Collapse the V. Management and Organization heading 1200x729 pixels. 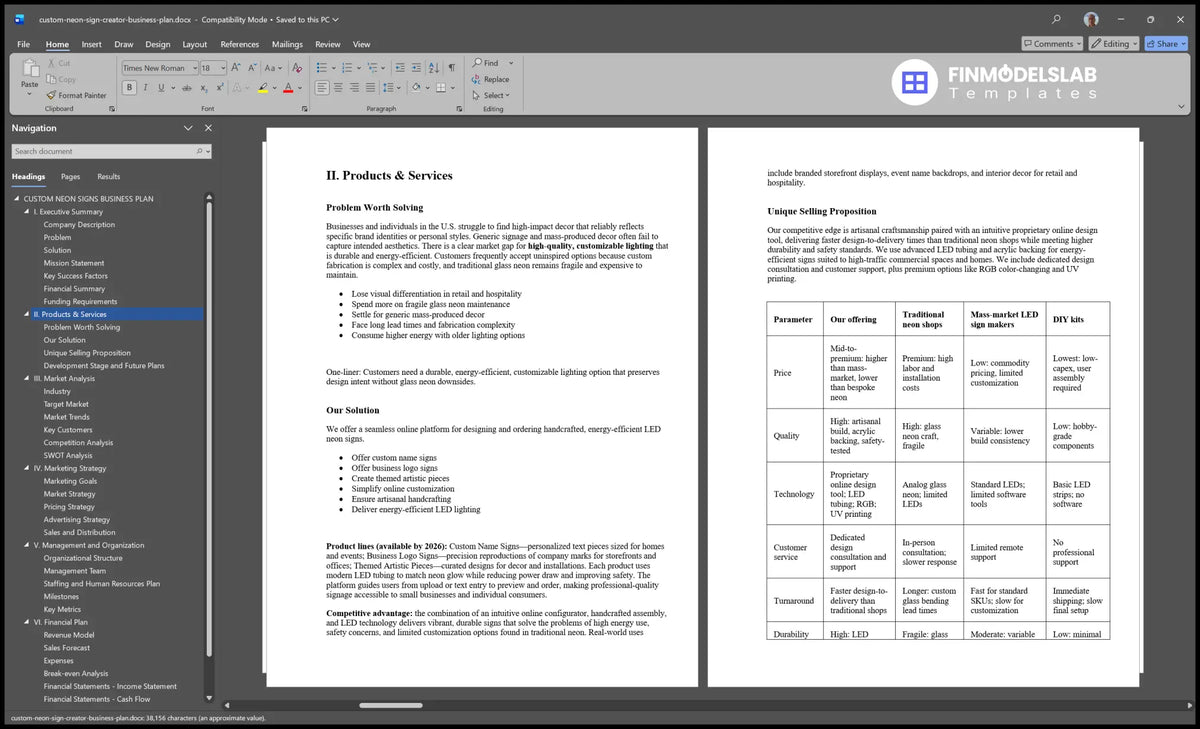click(x=27, y=546)
